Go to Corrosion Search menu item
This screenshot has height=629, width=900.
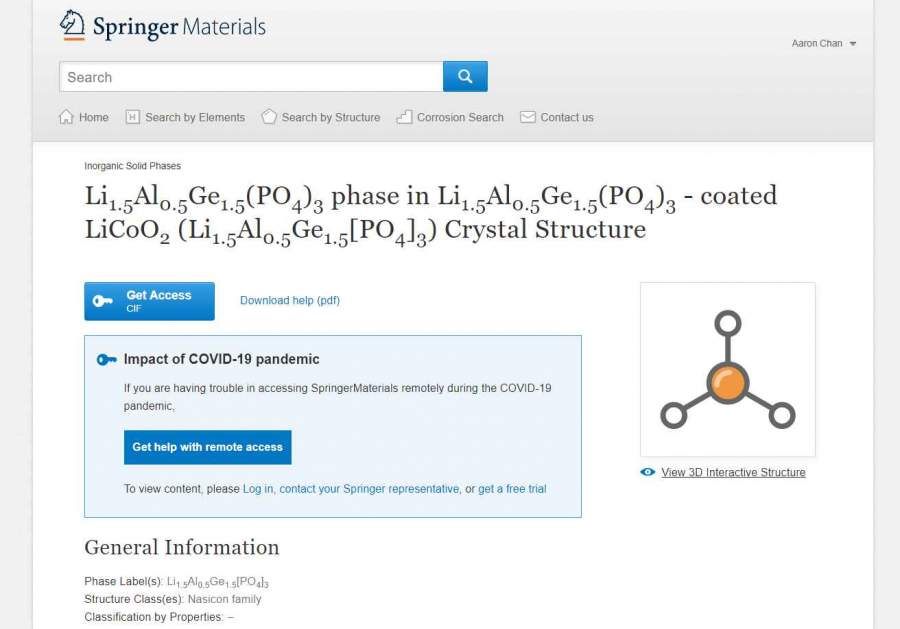(460, 117)
